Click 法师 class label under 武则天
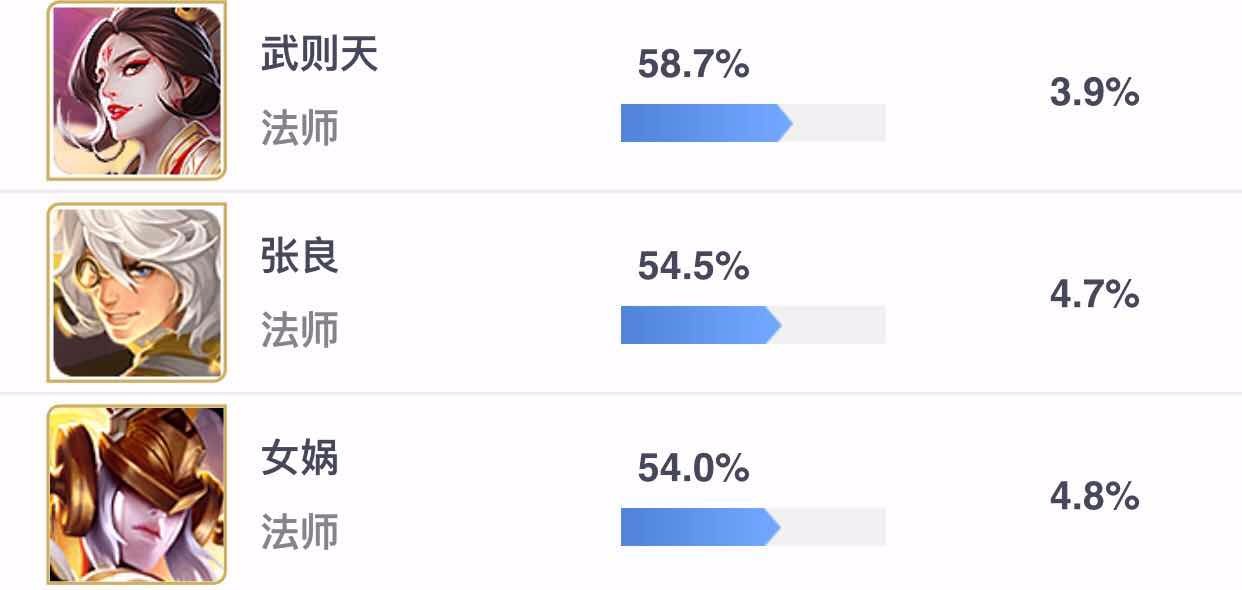1242x590 pixels. [x=300, y=128]
